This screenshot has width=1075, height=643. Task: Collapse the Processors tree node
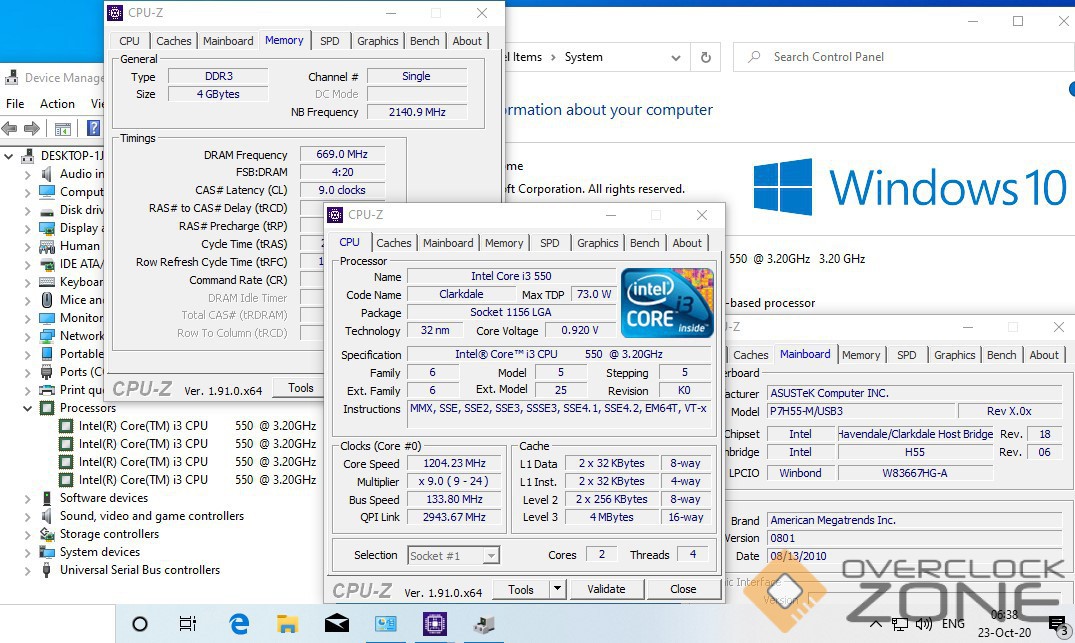(28, 408)
